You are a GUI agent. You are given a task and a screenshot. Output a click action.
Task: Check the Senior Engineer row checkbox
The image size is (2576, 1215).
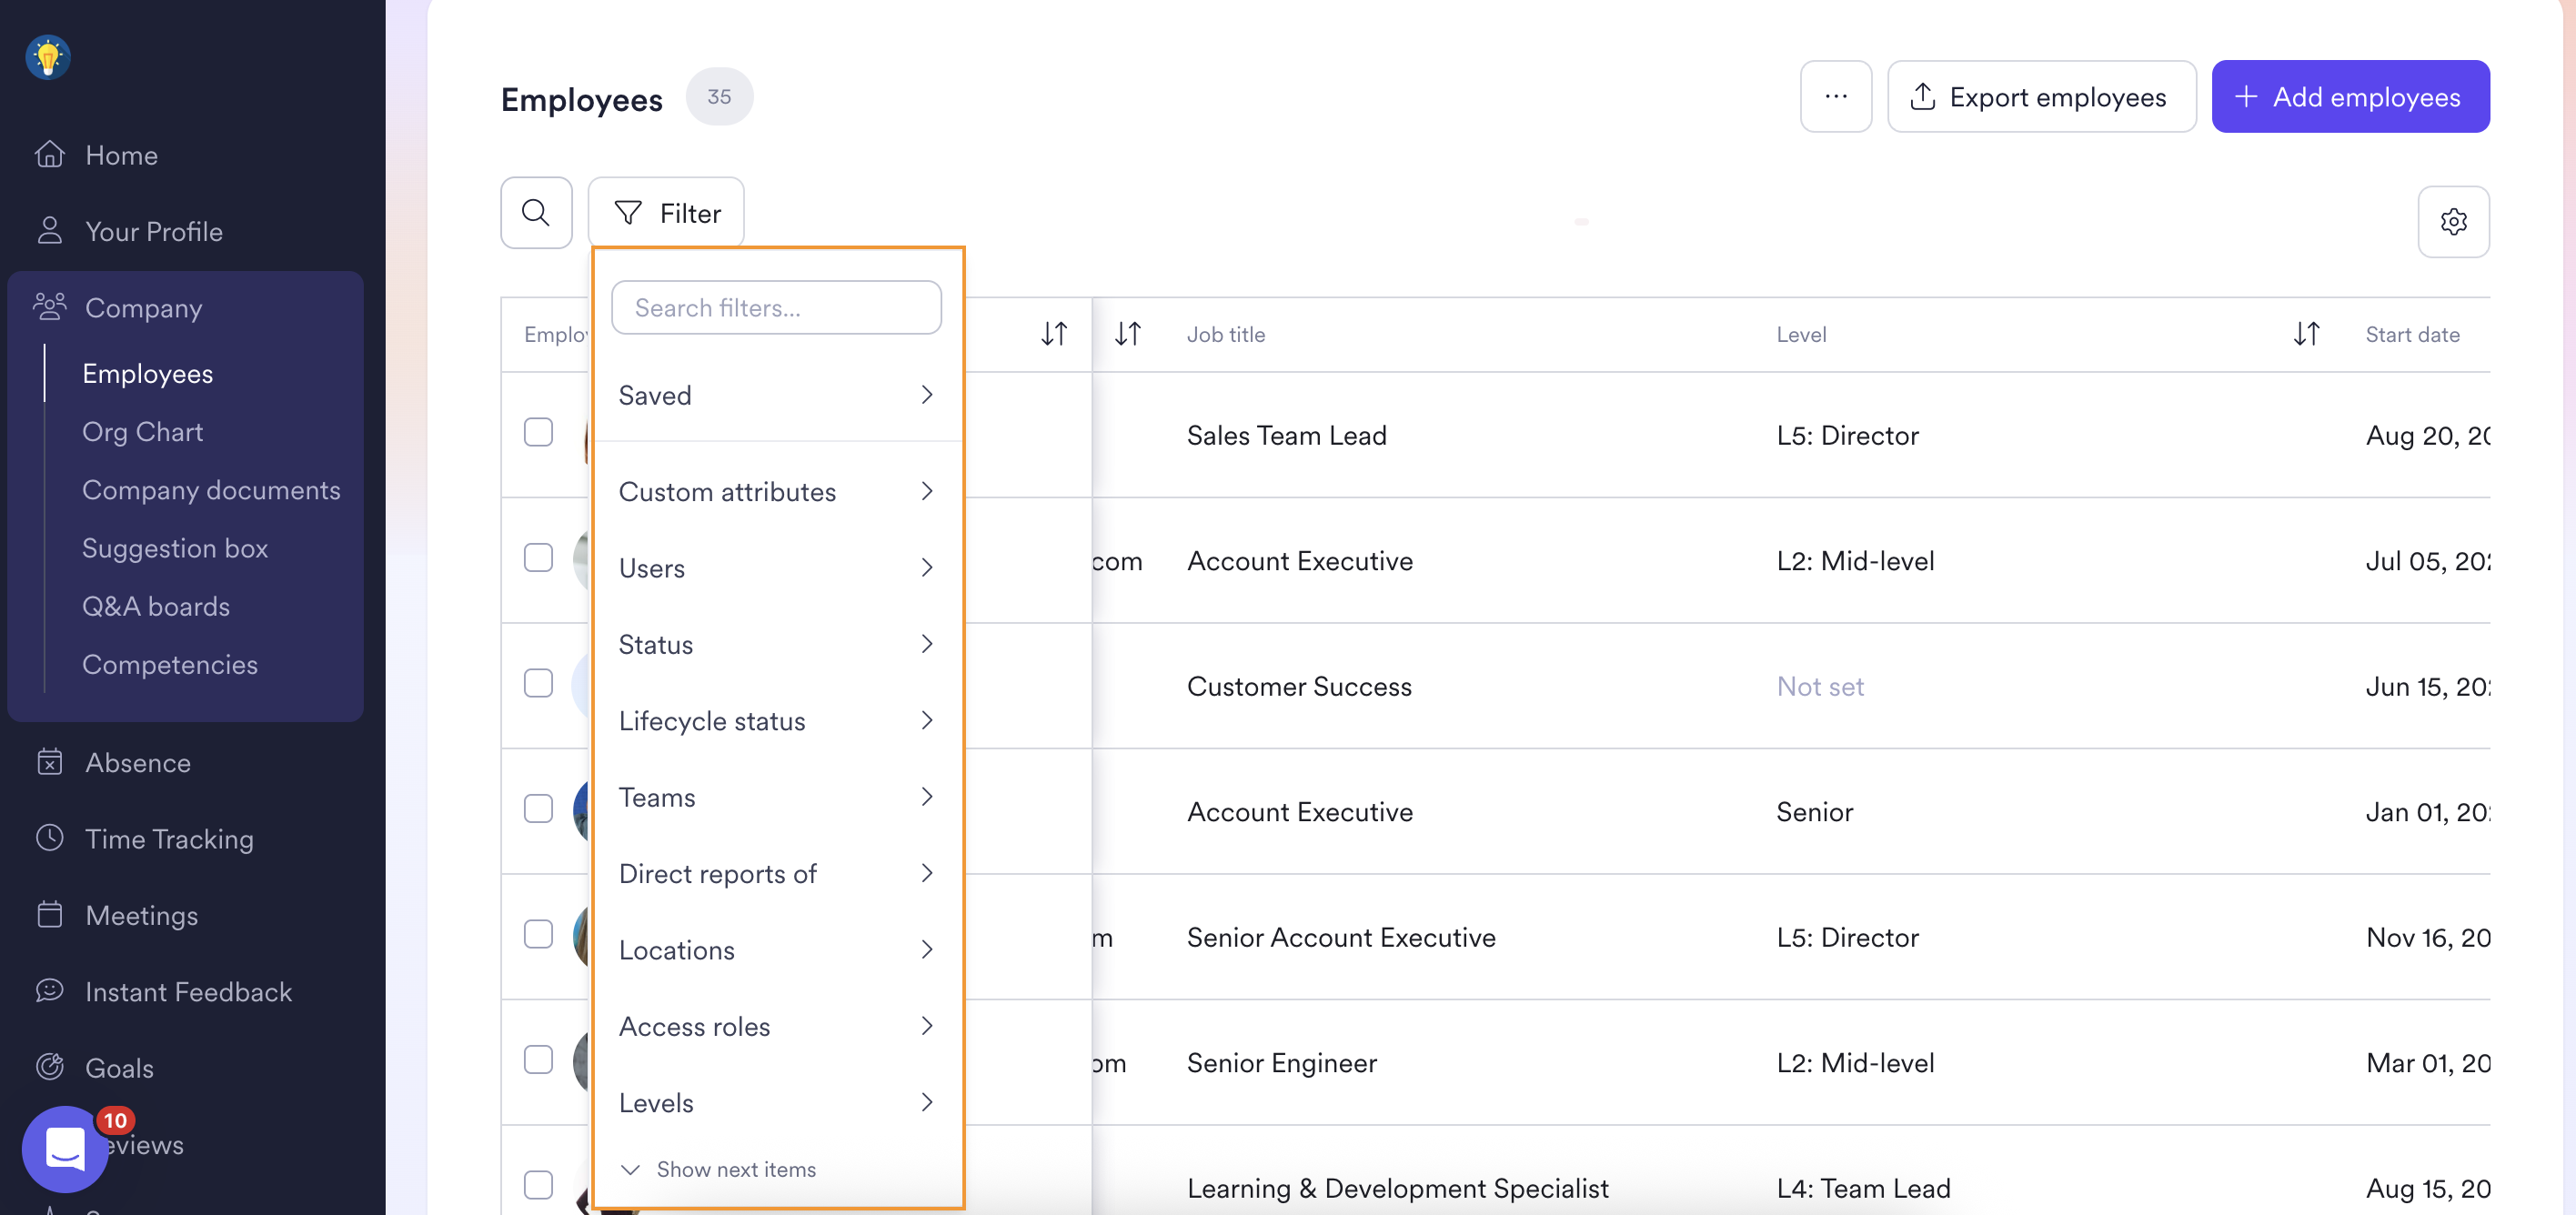tap(538, 1059)
